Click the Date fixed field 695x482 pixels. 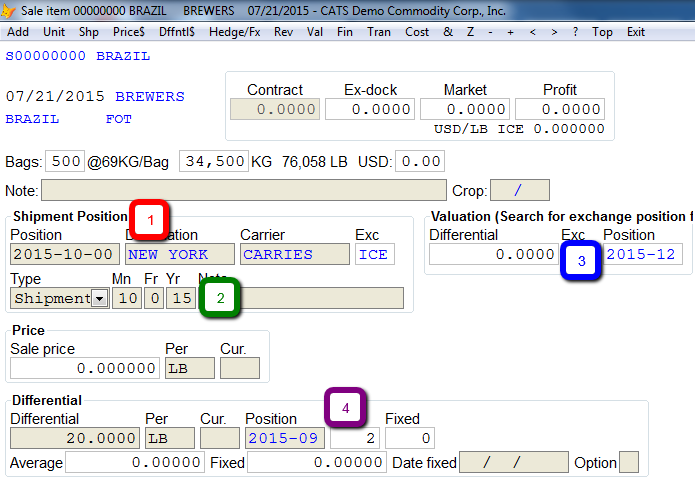[514, 462]
